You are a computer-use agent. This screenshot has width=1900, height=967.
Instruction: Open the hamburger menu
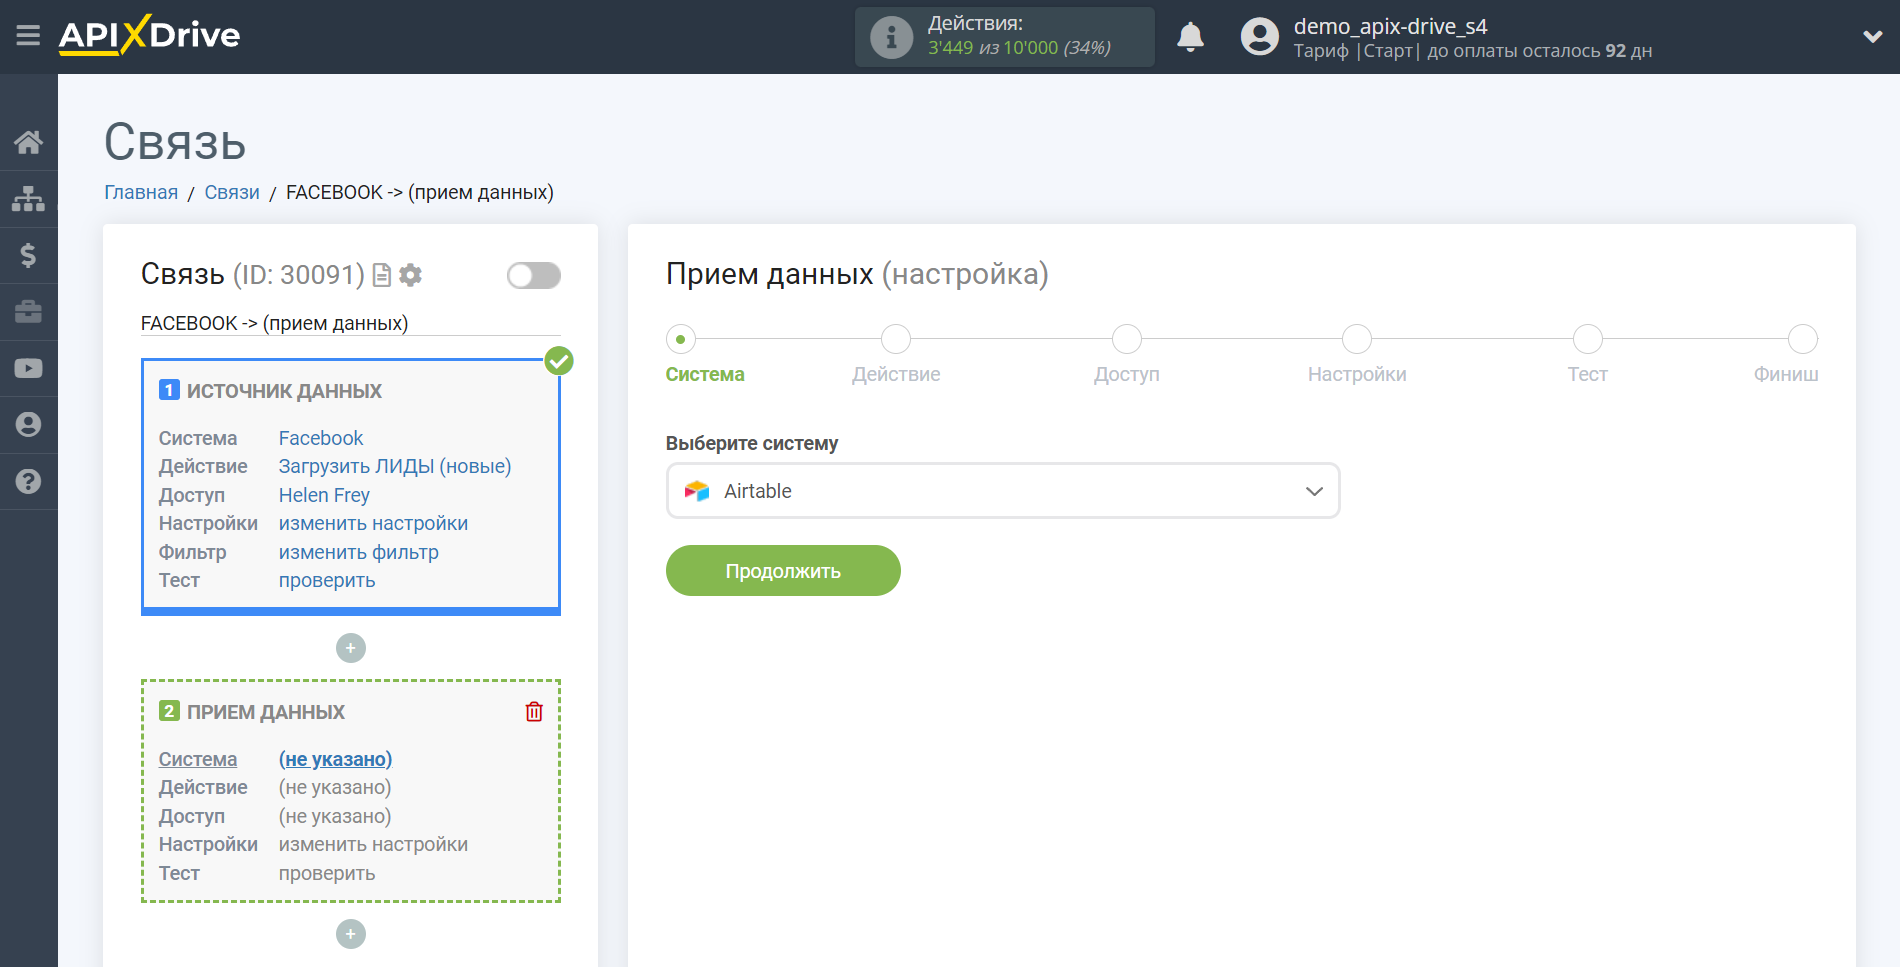(28, 36)
